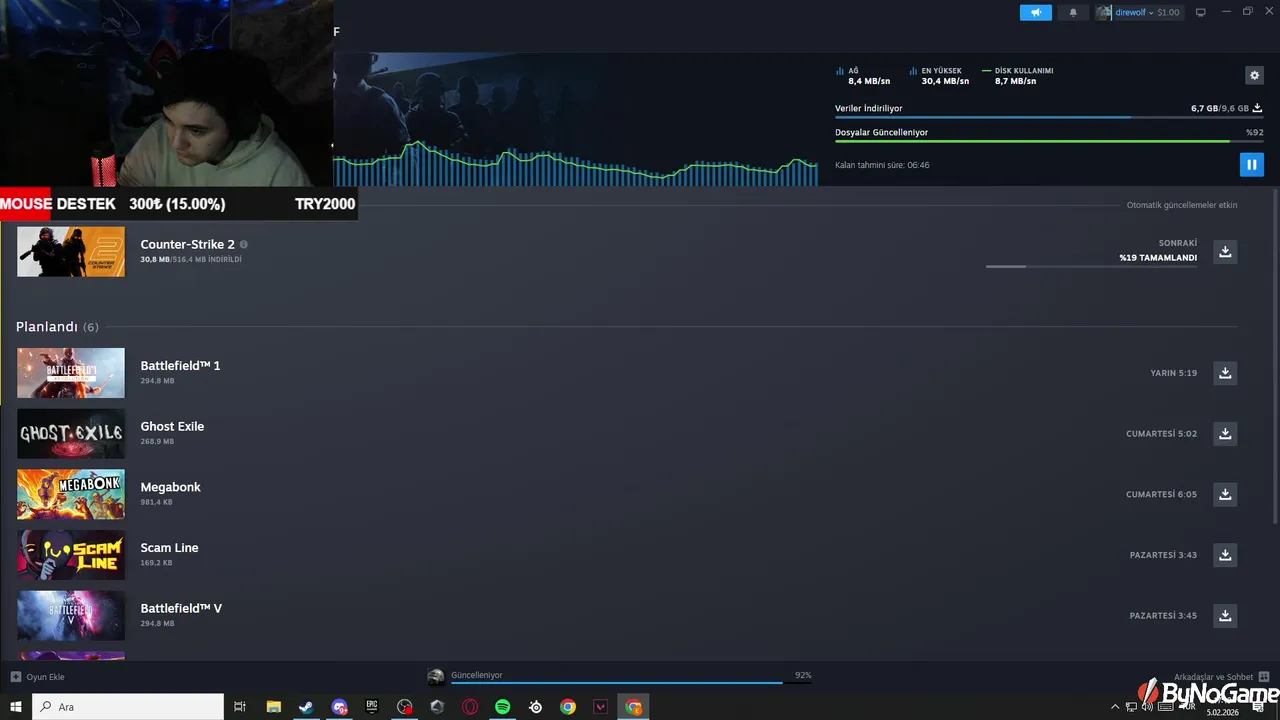Screen dimensions: 1280x720
Task: Open the Megabonk title
Action: (170, 487)
